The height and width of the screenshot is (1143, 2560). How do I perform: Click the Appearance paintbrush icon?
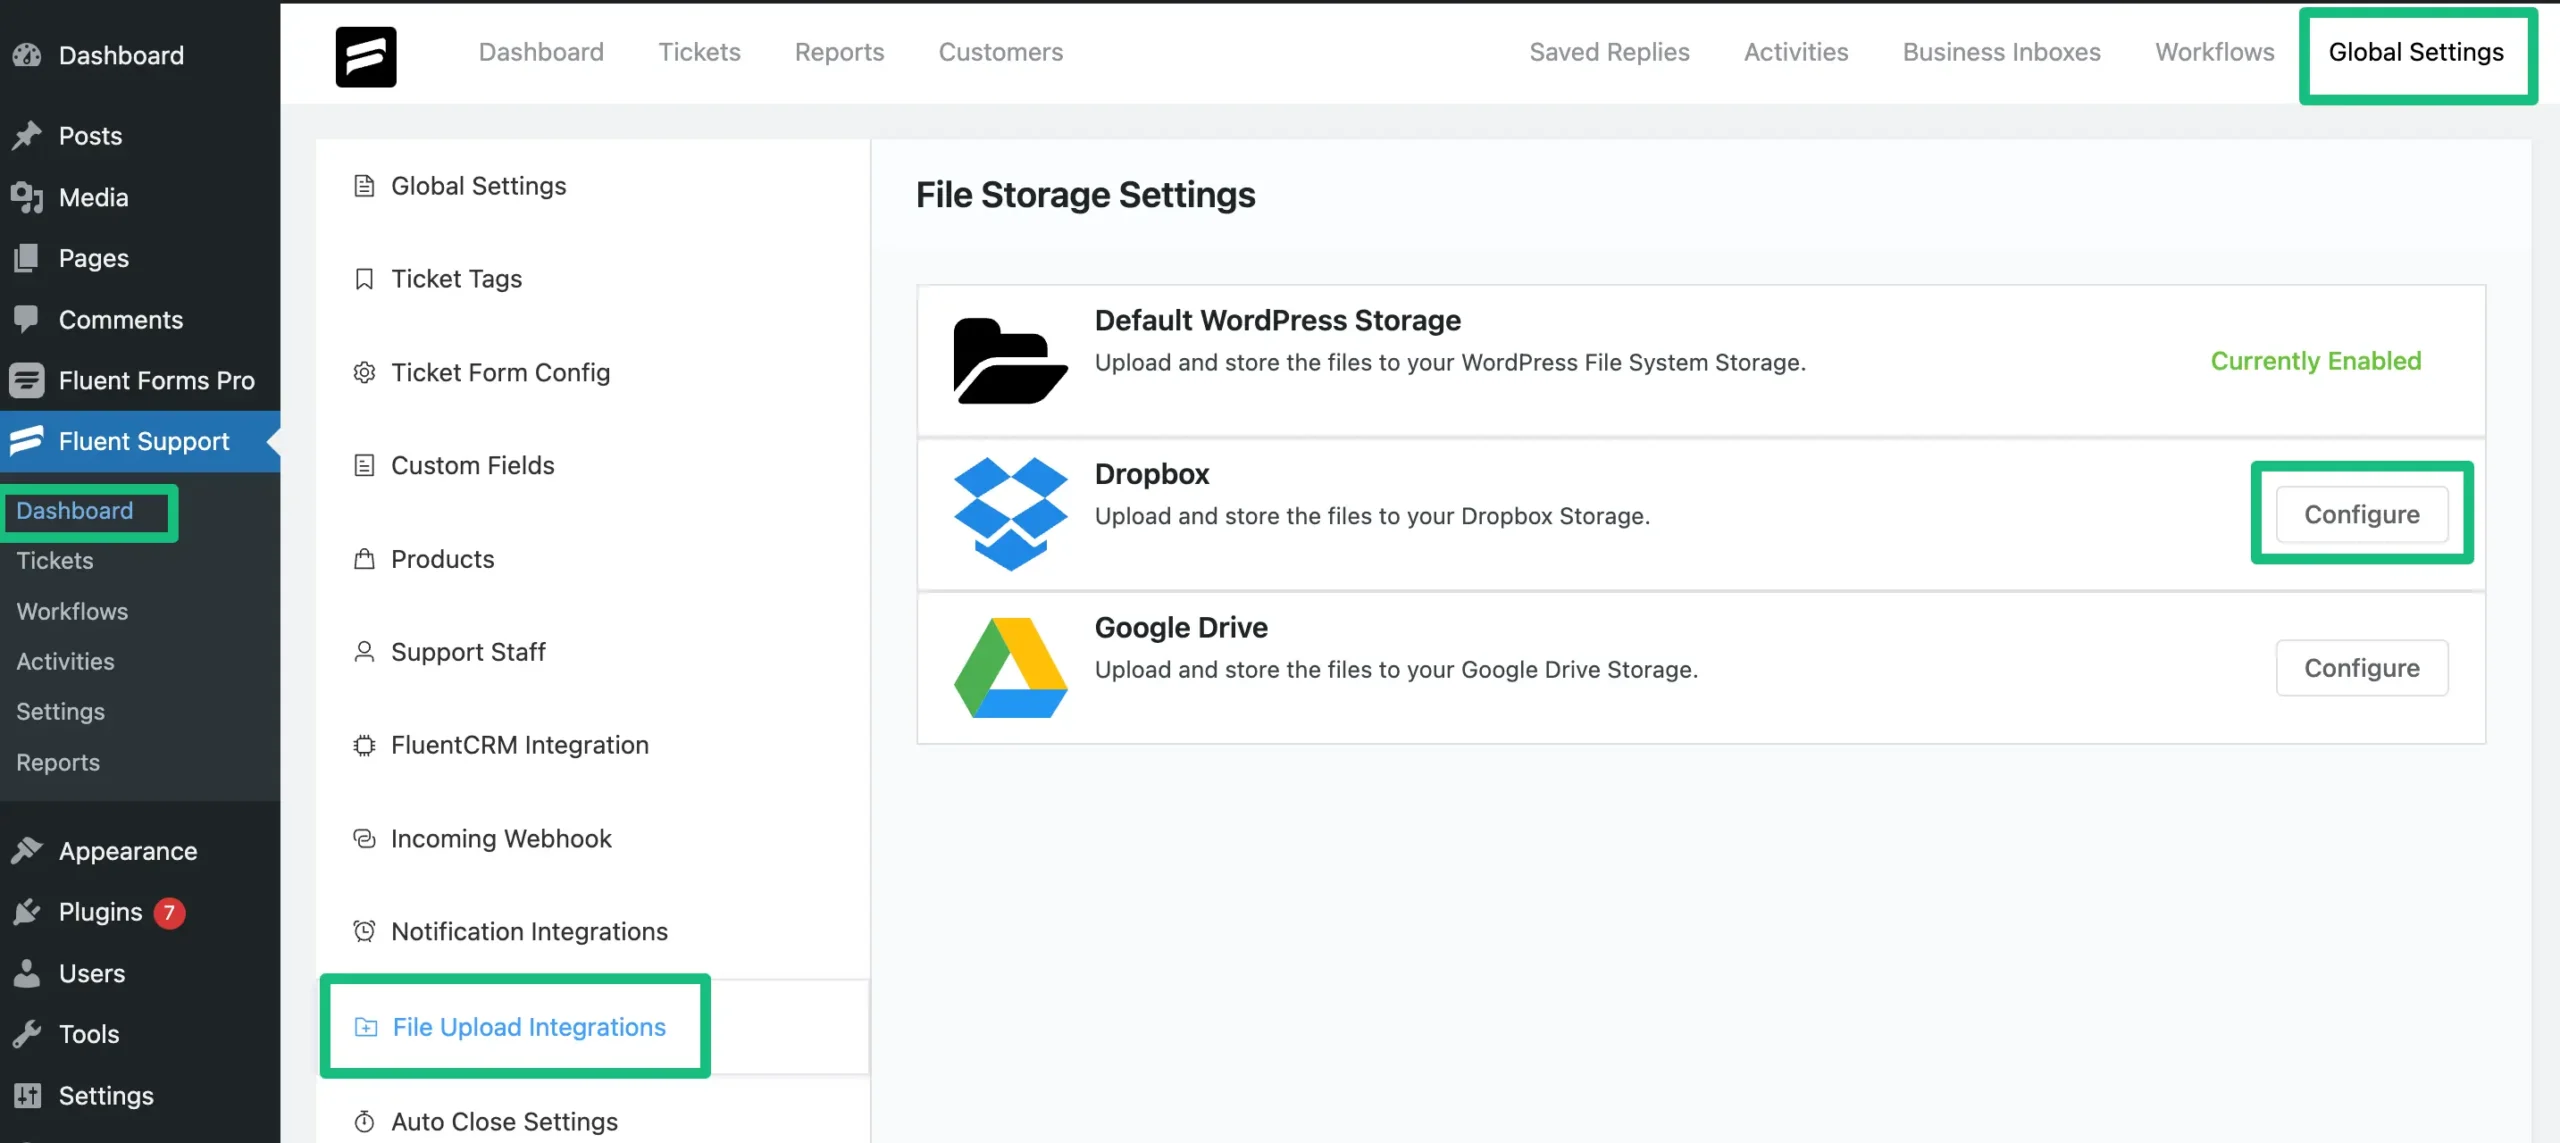pos(27,850)
